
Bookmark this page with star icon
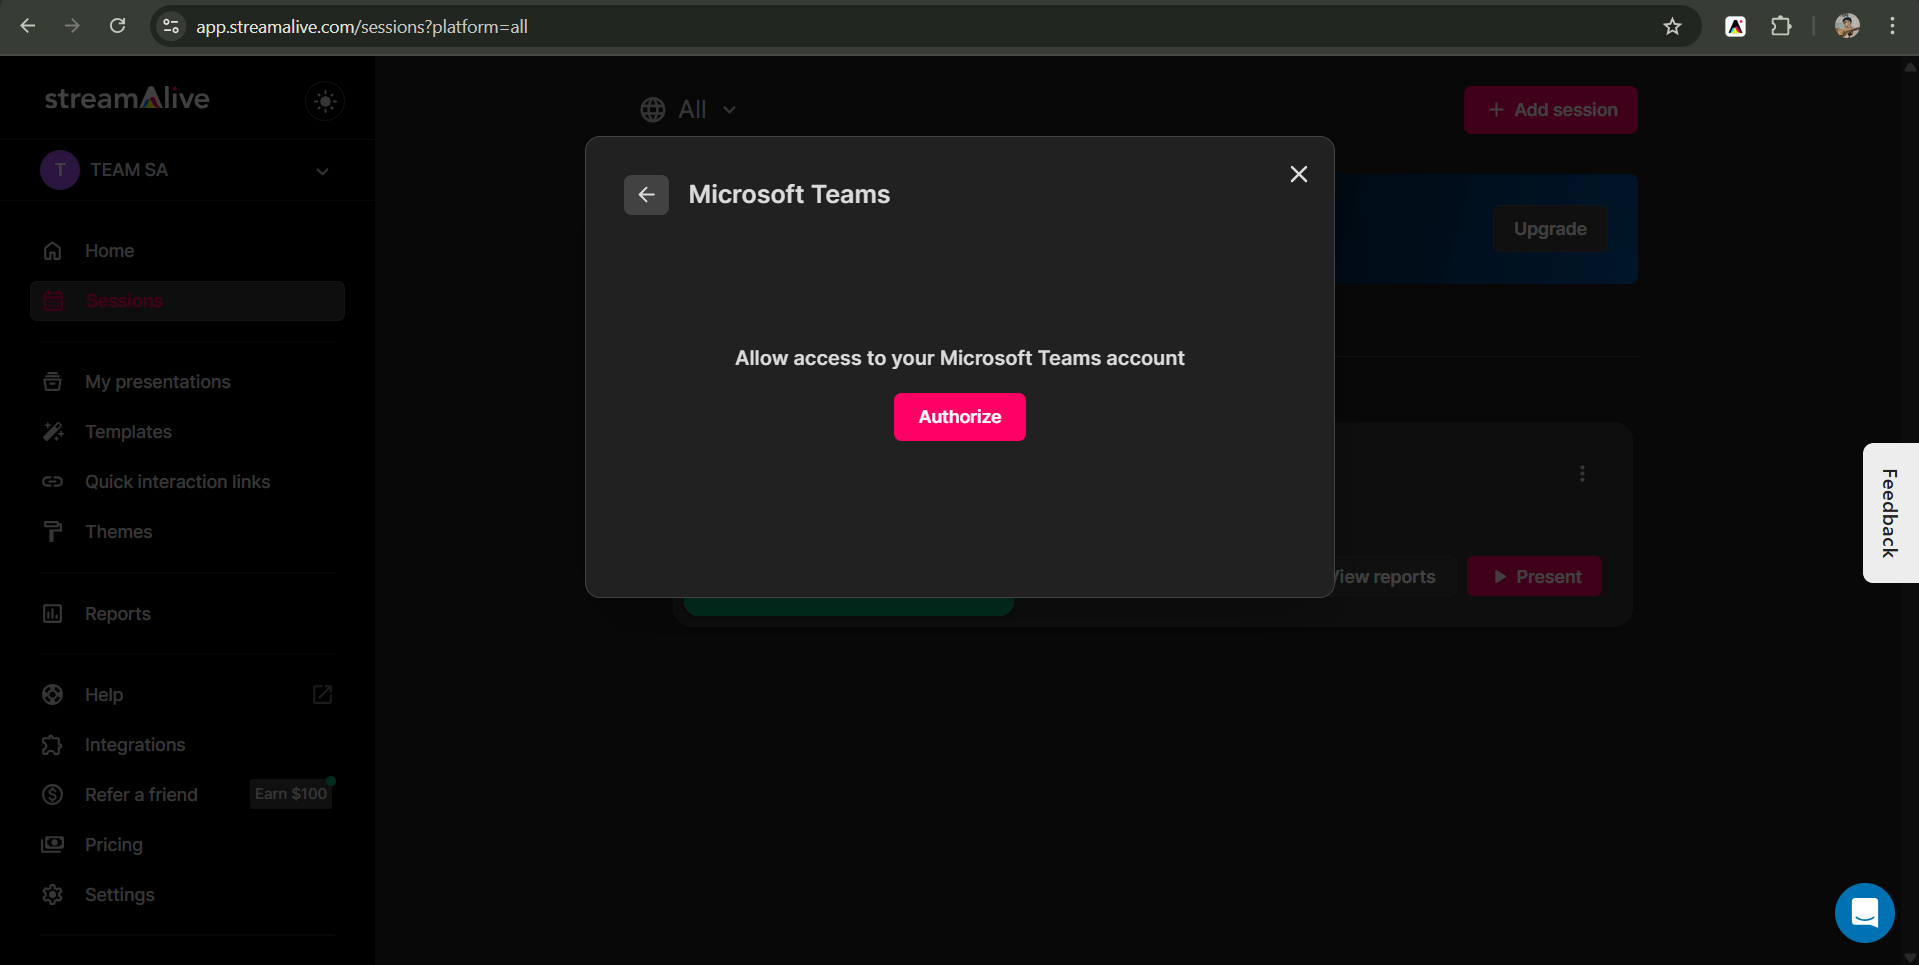[x=1672, y=27]
